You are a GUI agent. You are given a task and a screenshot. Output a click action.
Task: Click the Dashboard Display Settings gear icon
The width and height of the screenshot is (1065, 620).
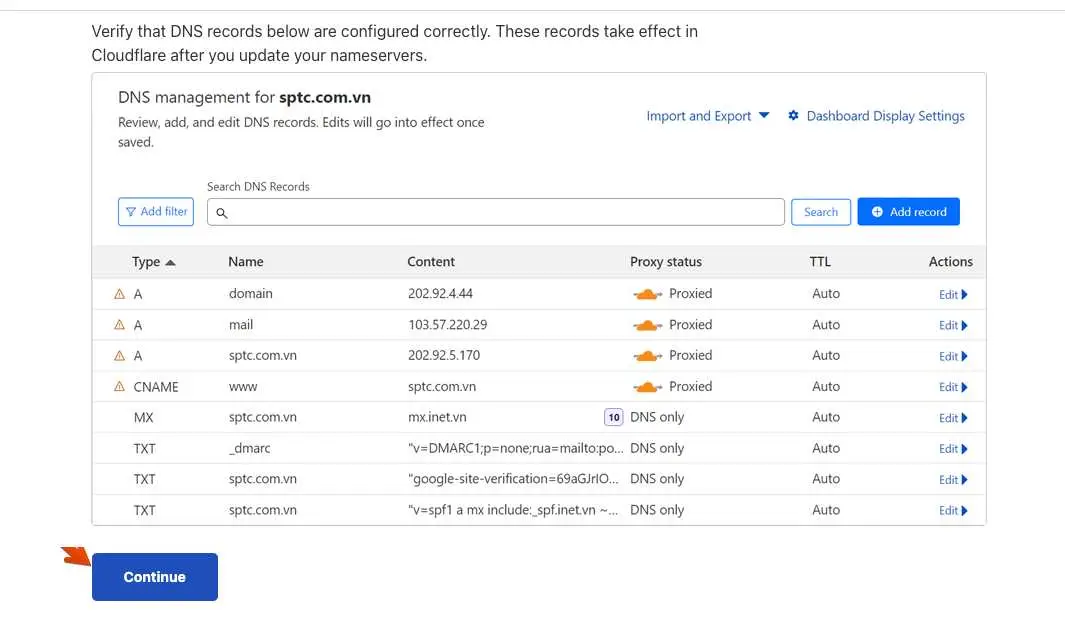(793, 115)
